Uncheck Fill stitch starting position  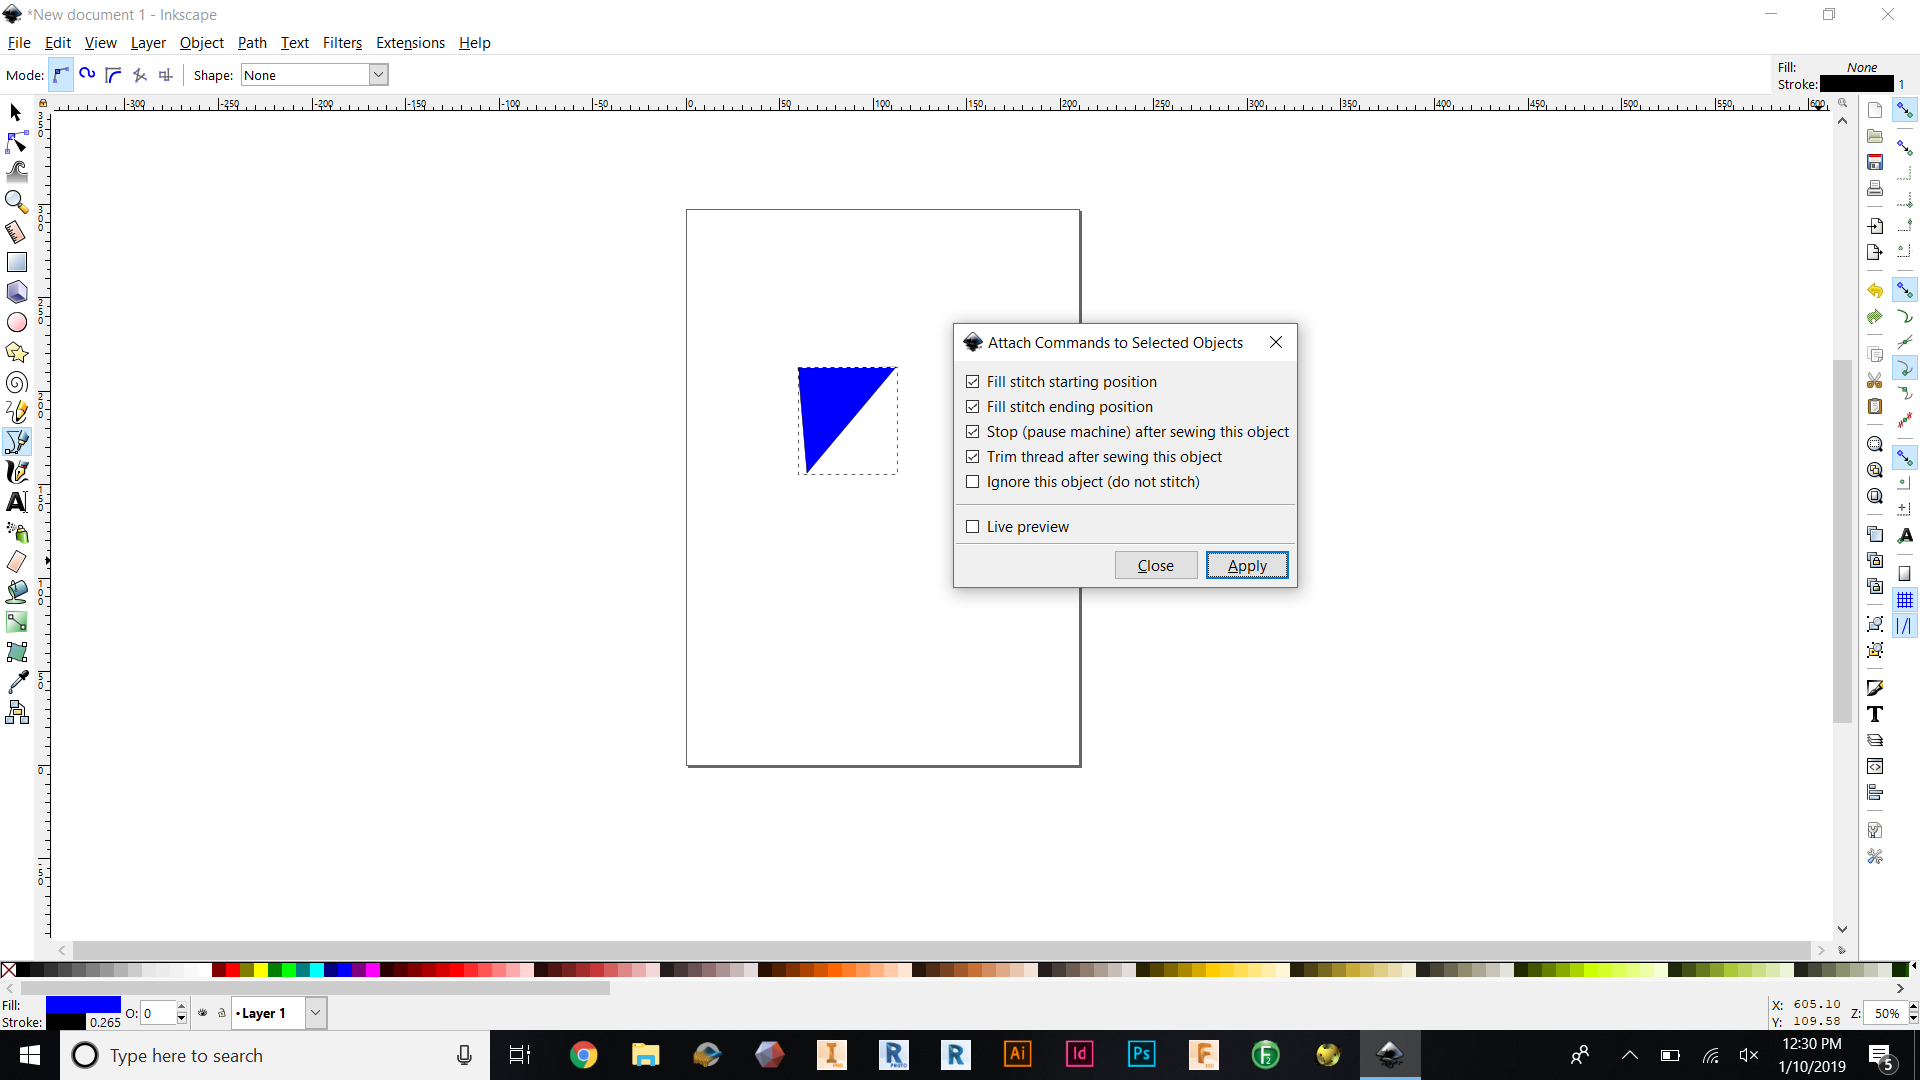pyautogui.click(x=972, y=382)
